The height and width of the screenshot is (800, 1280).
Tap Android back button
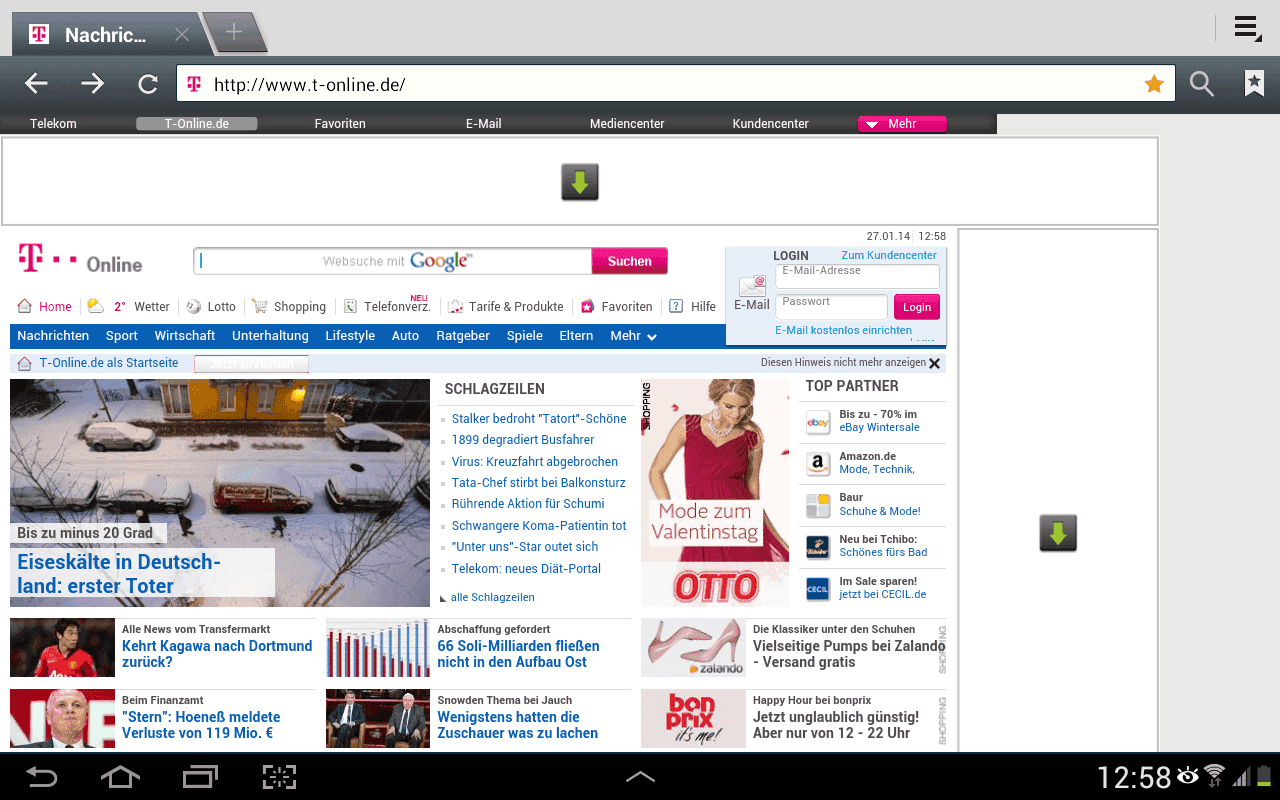[41, 776]
